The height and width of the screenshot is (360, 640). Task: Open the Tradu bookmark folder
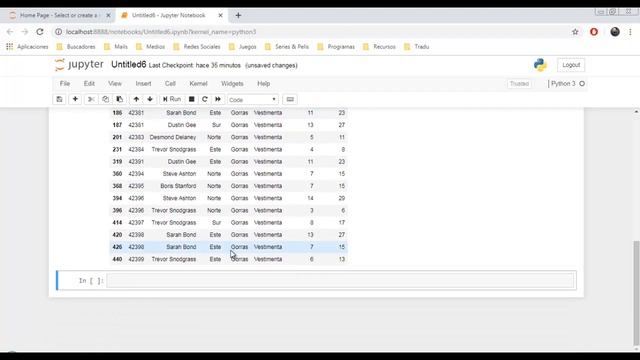(x=417, y=47)
